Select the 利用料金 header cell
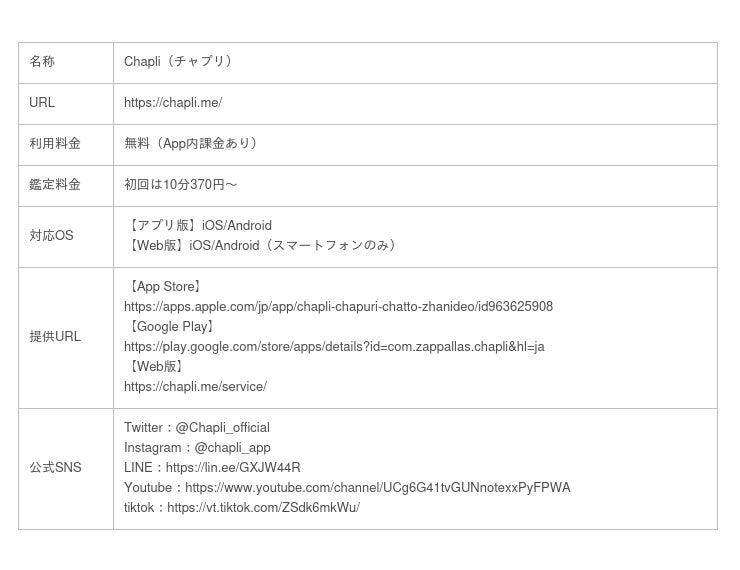 click(x=66, y=145)
